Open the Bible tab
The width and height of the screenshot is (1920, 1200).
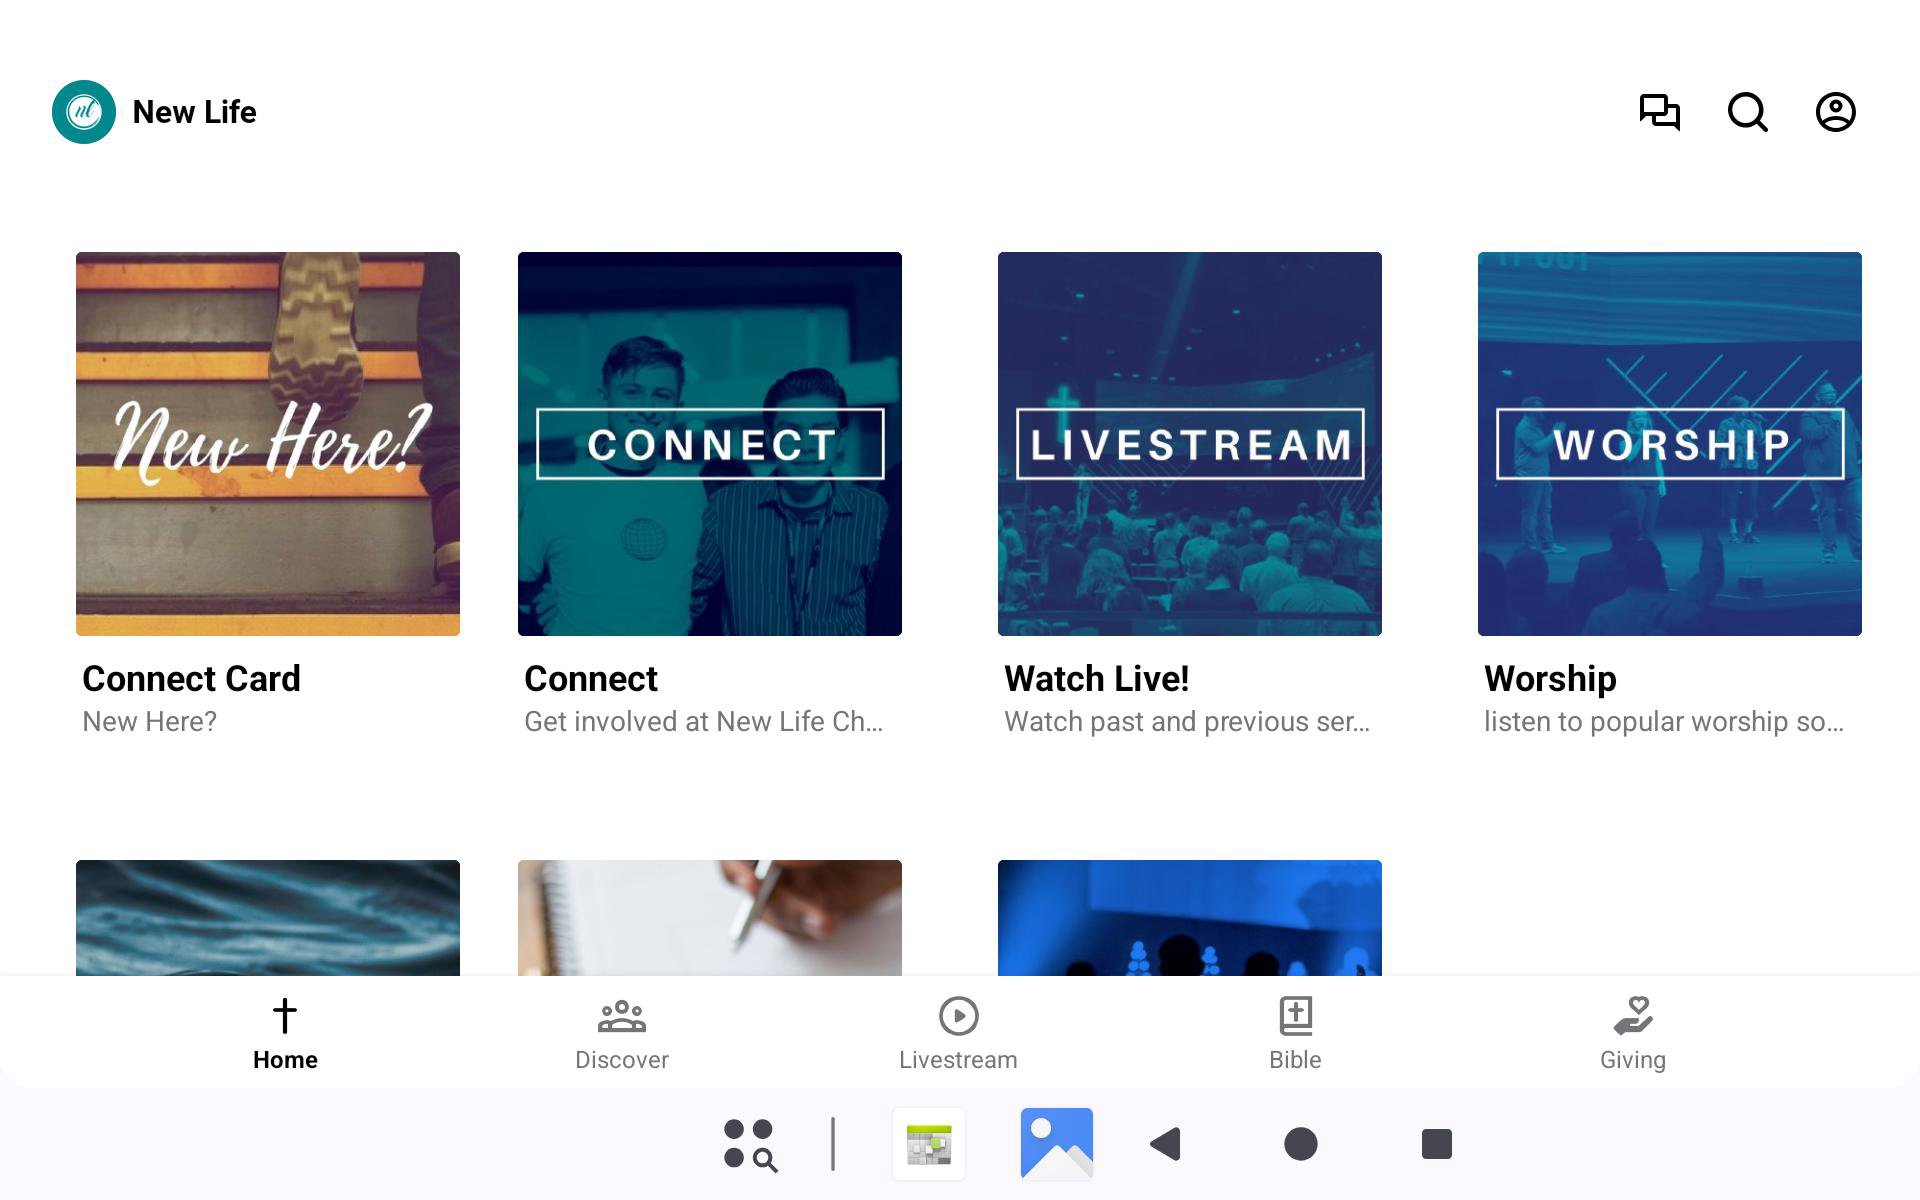pos(1295,1034)
